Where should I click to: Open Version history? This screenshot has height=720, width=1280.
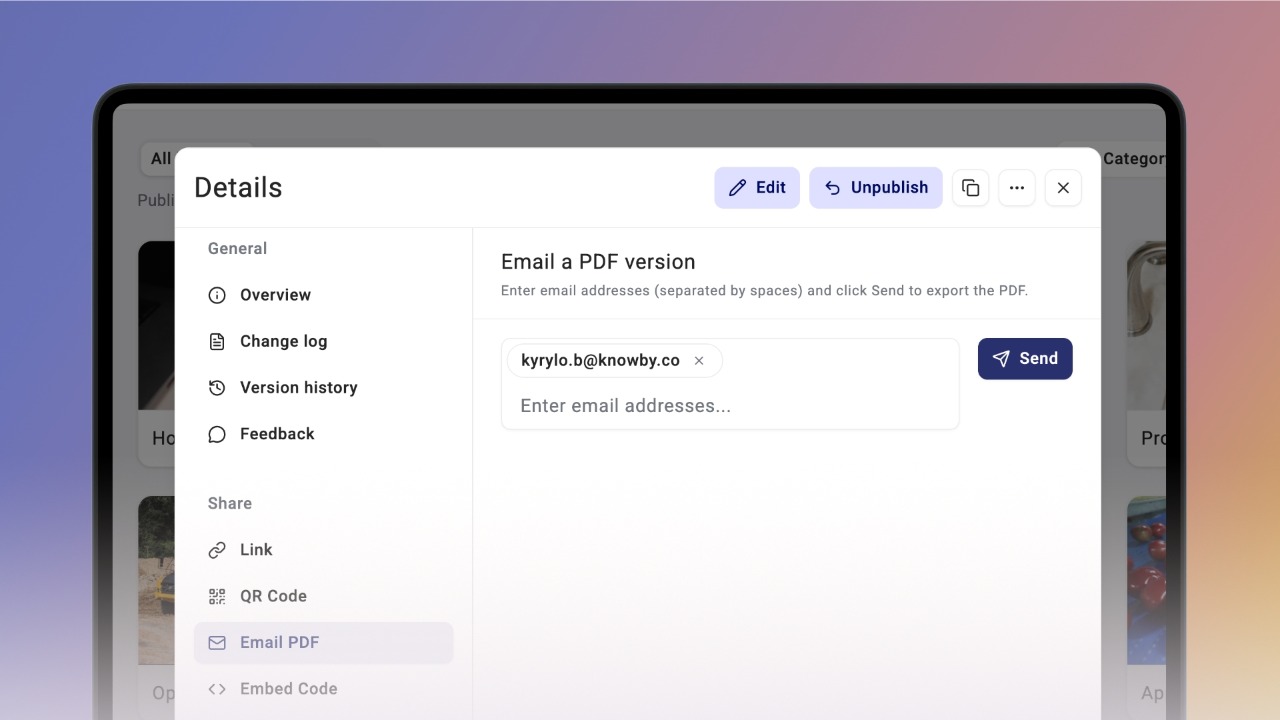point(323,387)
